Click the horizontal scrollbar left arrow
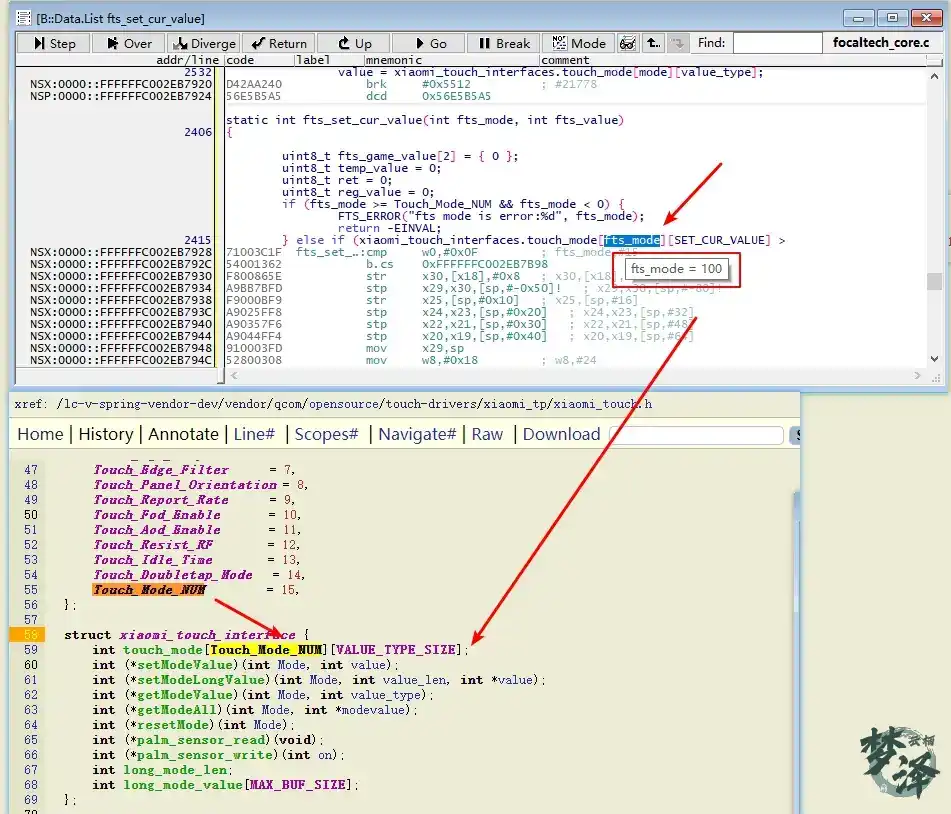951x814 pixels. point(234,375)
